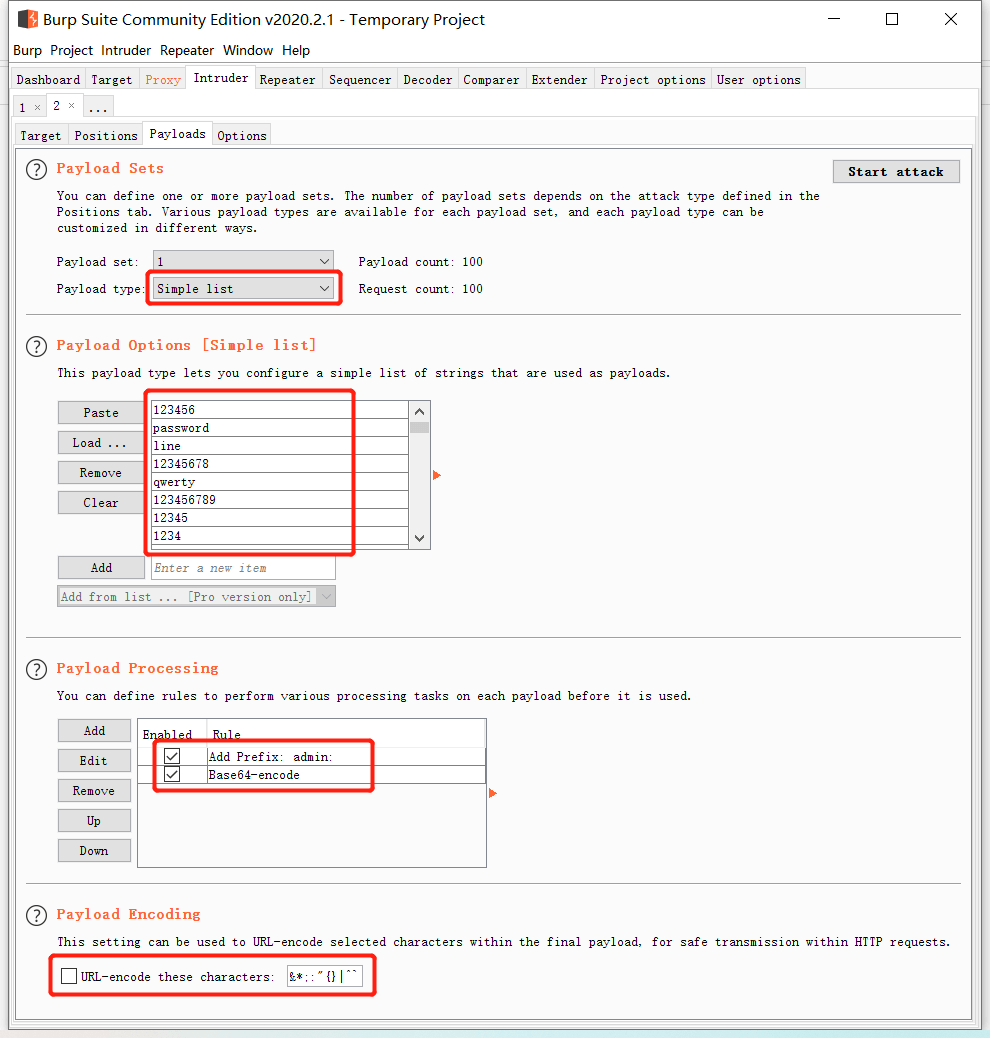Open the Project menu

click(72, 50)
